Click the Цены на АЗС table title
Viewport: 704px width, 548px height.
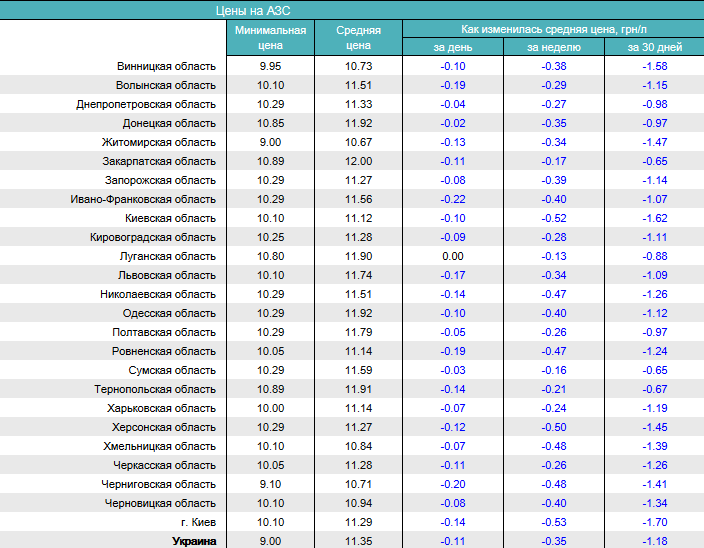252,10
